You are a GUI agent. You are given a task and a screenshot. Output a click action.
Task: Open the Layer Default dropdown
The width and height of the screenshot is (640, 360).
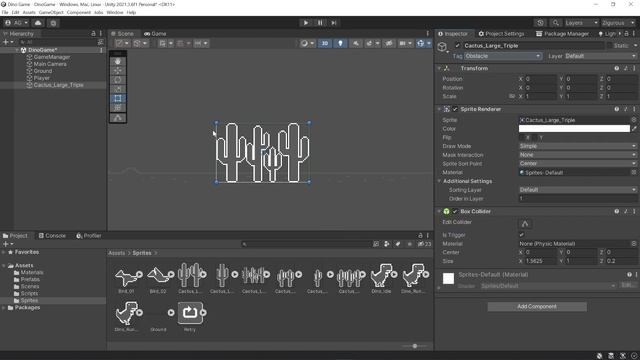(x=600, y=56)
